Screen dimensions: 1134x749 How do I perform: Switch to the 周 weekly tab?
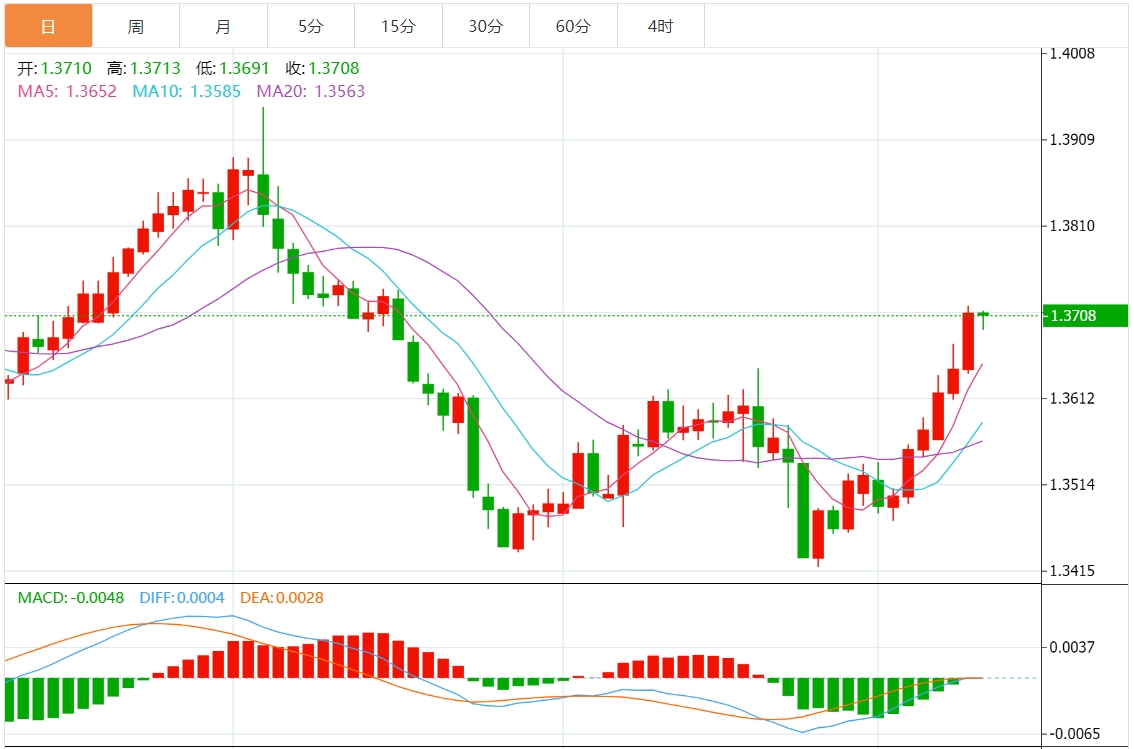136,26
